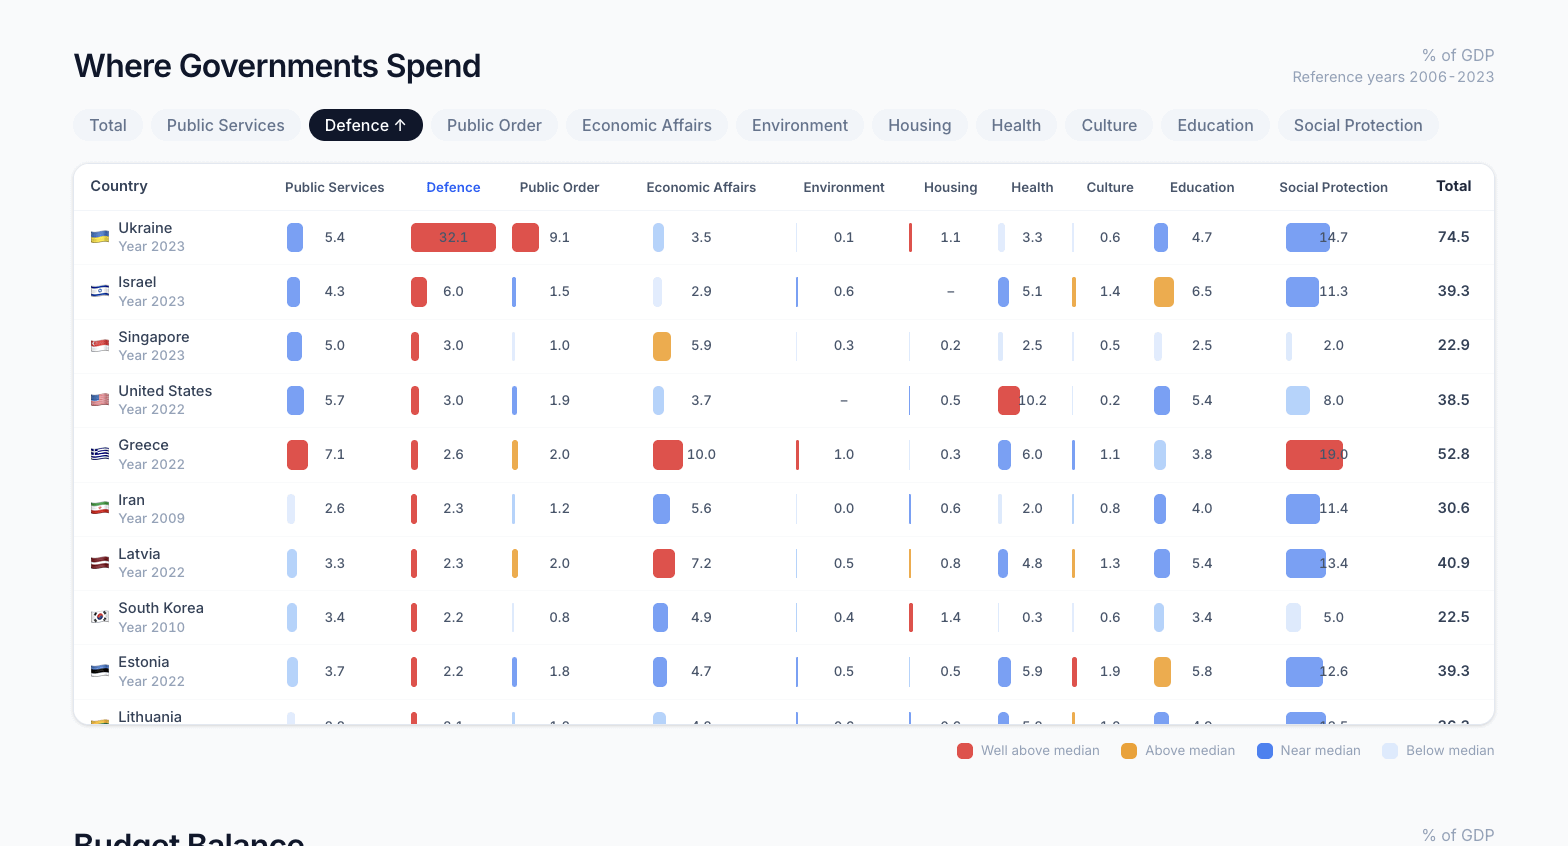Click the Iran flag icon
Screen dimensions: 1568x846
pyautogui.click(x=100, y=508)
